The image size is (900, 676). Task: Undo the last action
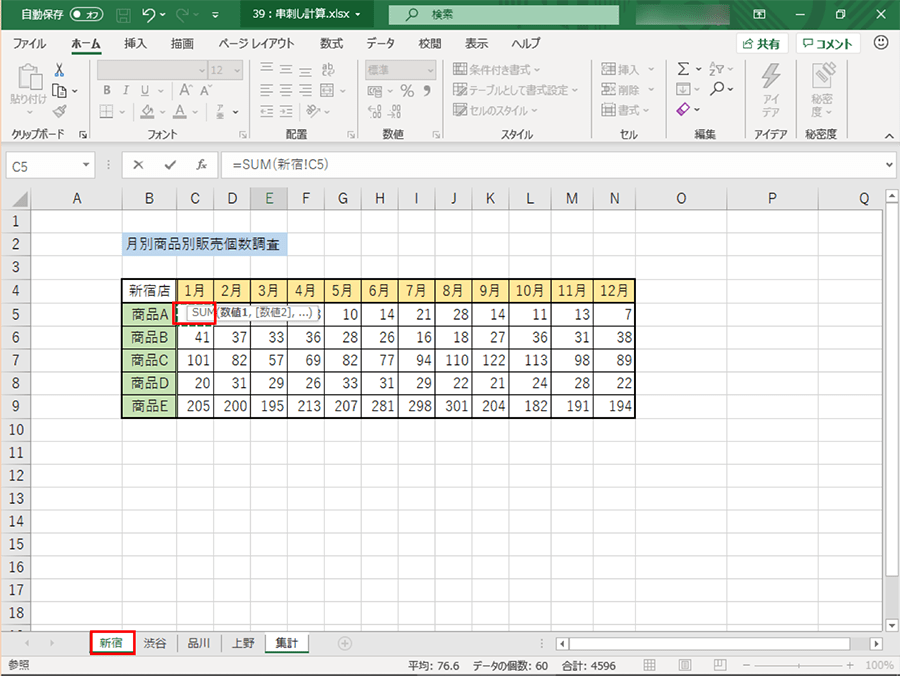(149, 15)
